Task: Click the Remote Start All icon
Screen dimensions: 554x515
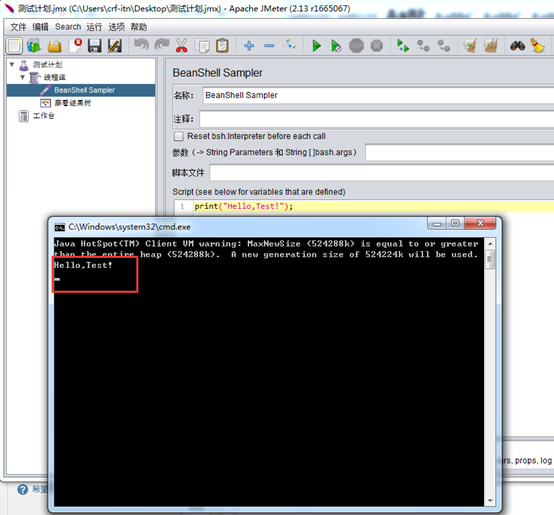Action: coord(403,46)
